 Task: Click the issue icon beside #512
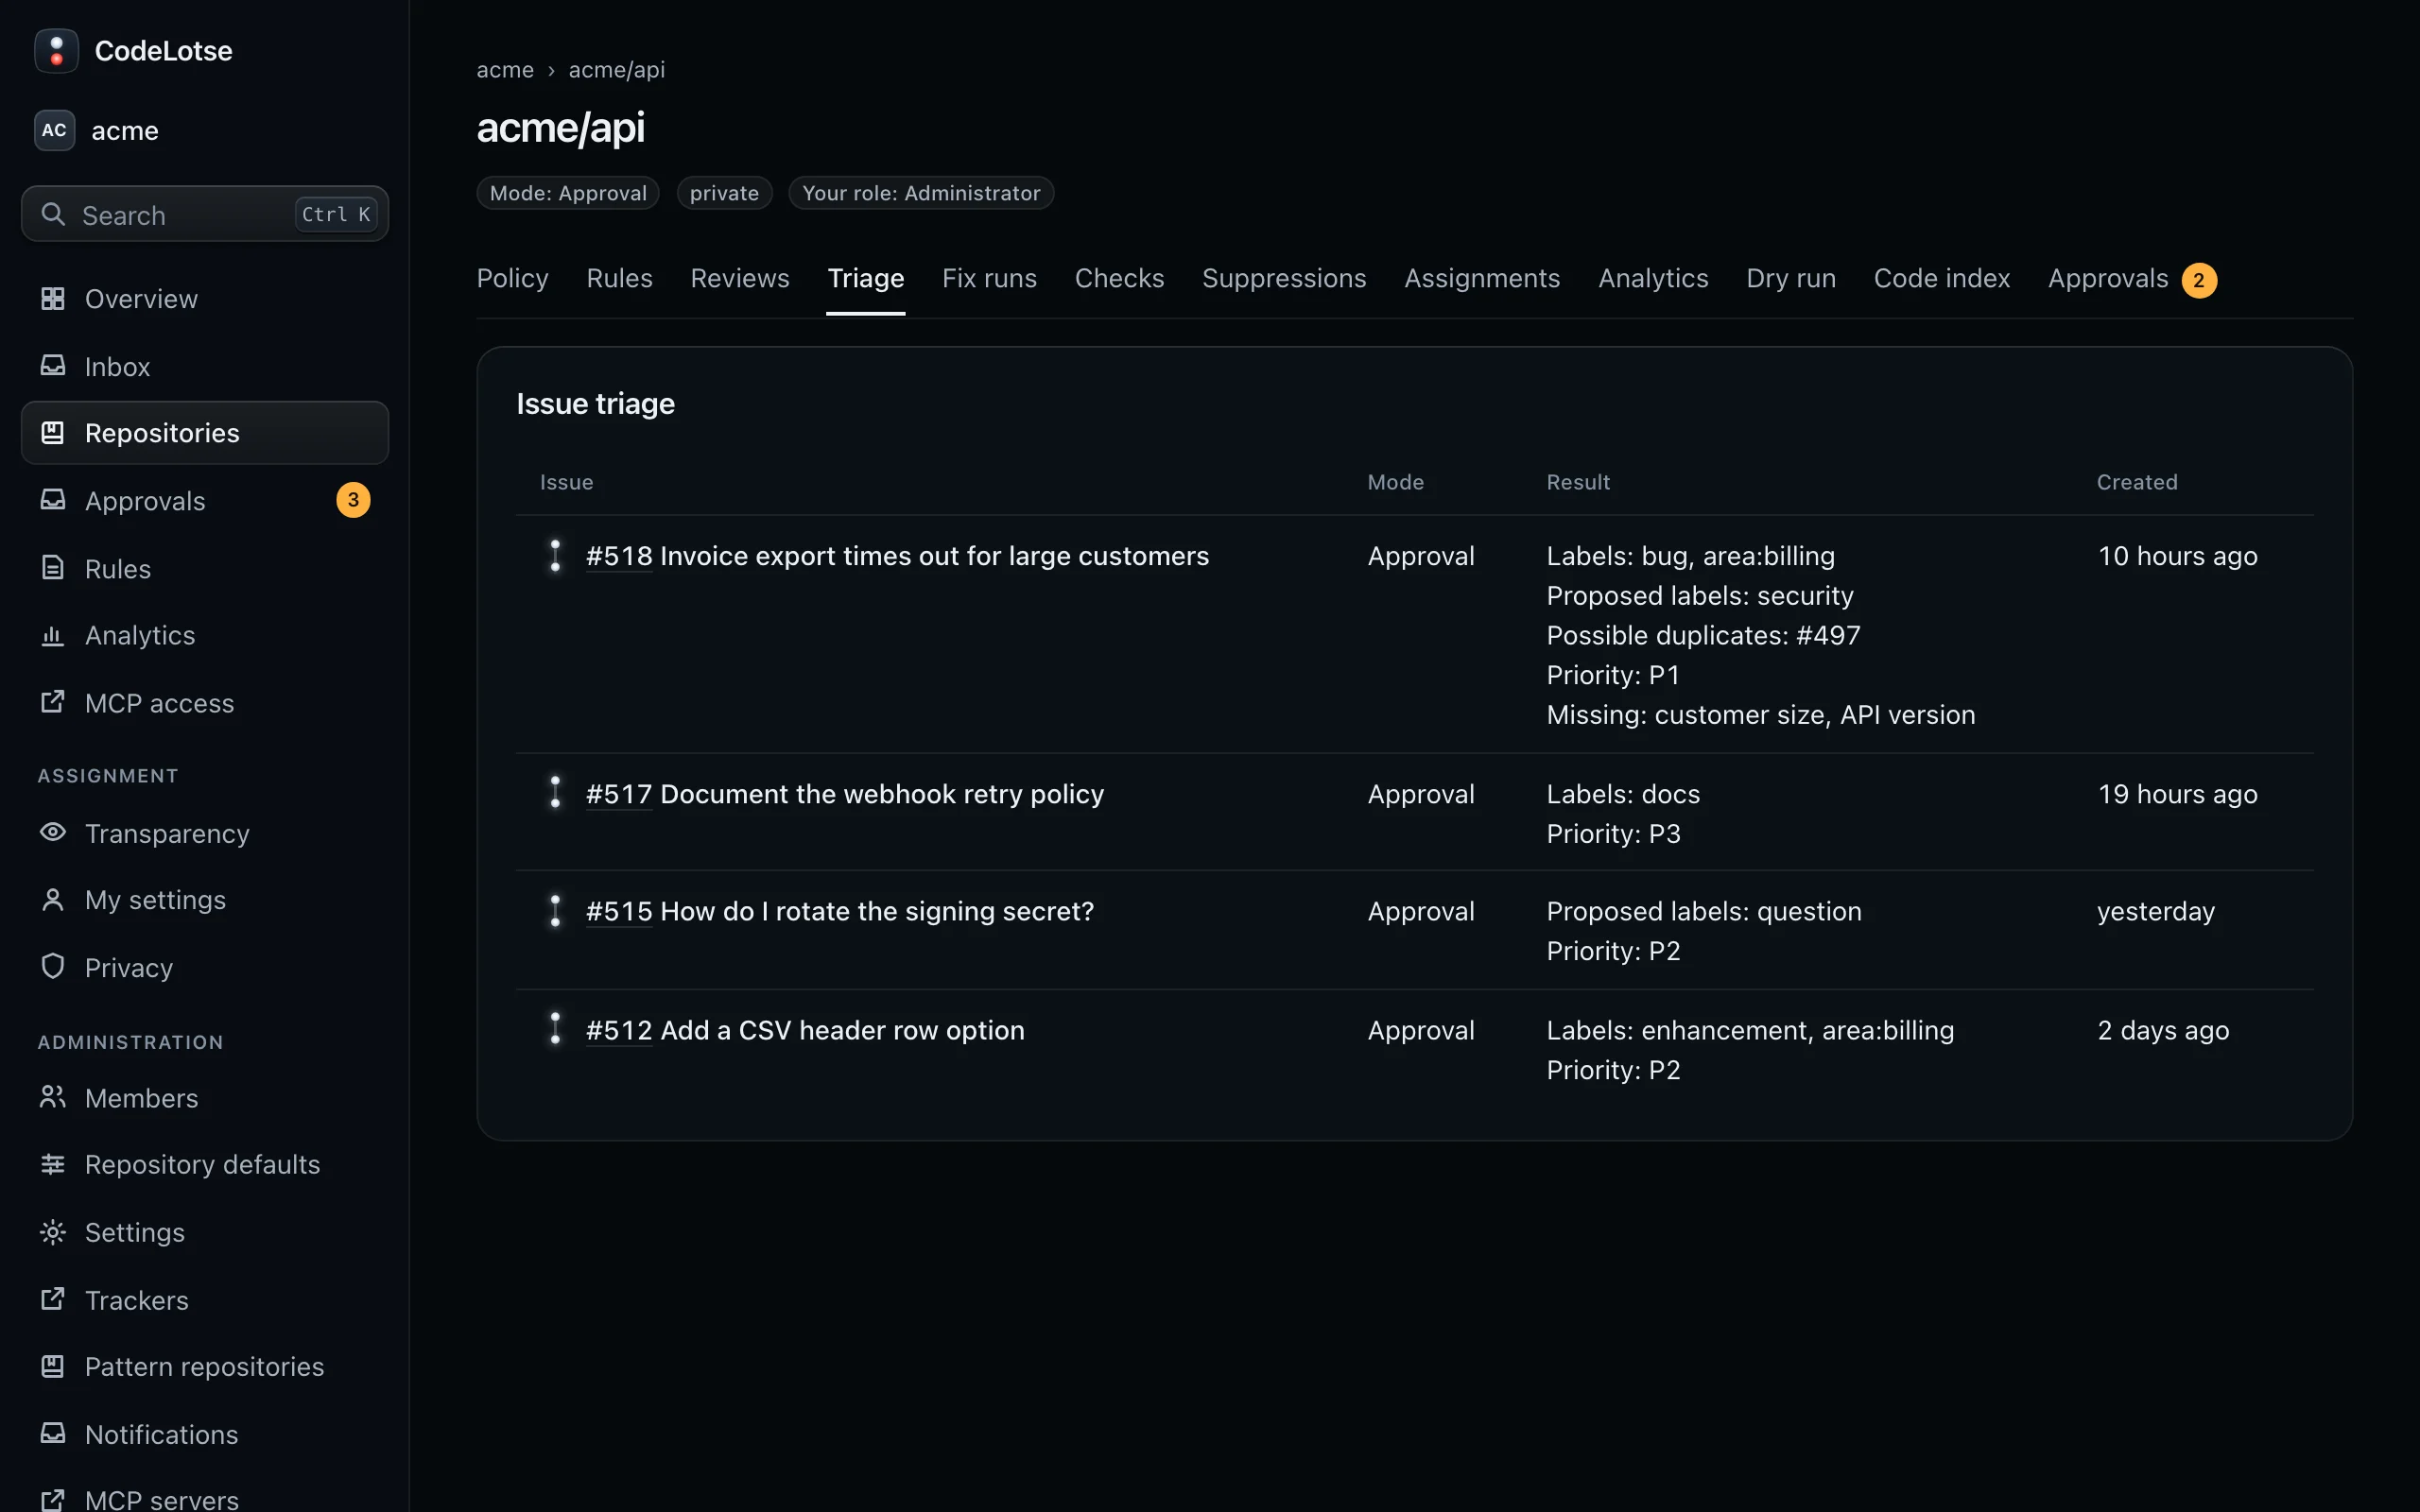click(x=555, y=1028)
